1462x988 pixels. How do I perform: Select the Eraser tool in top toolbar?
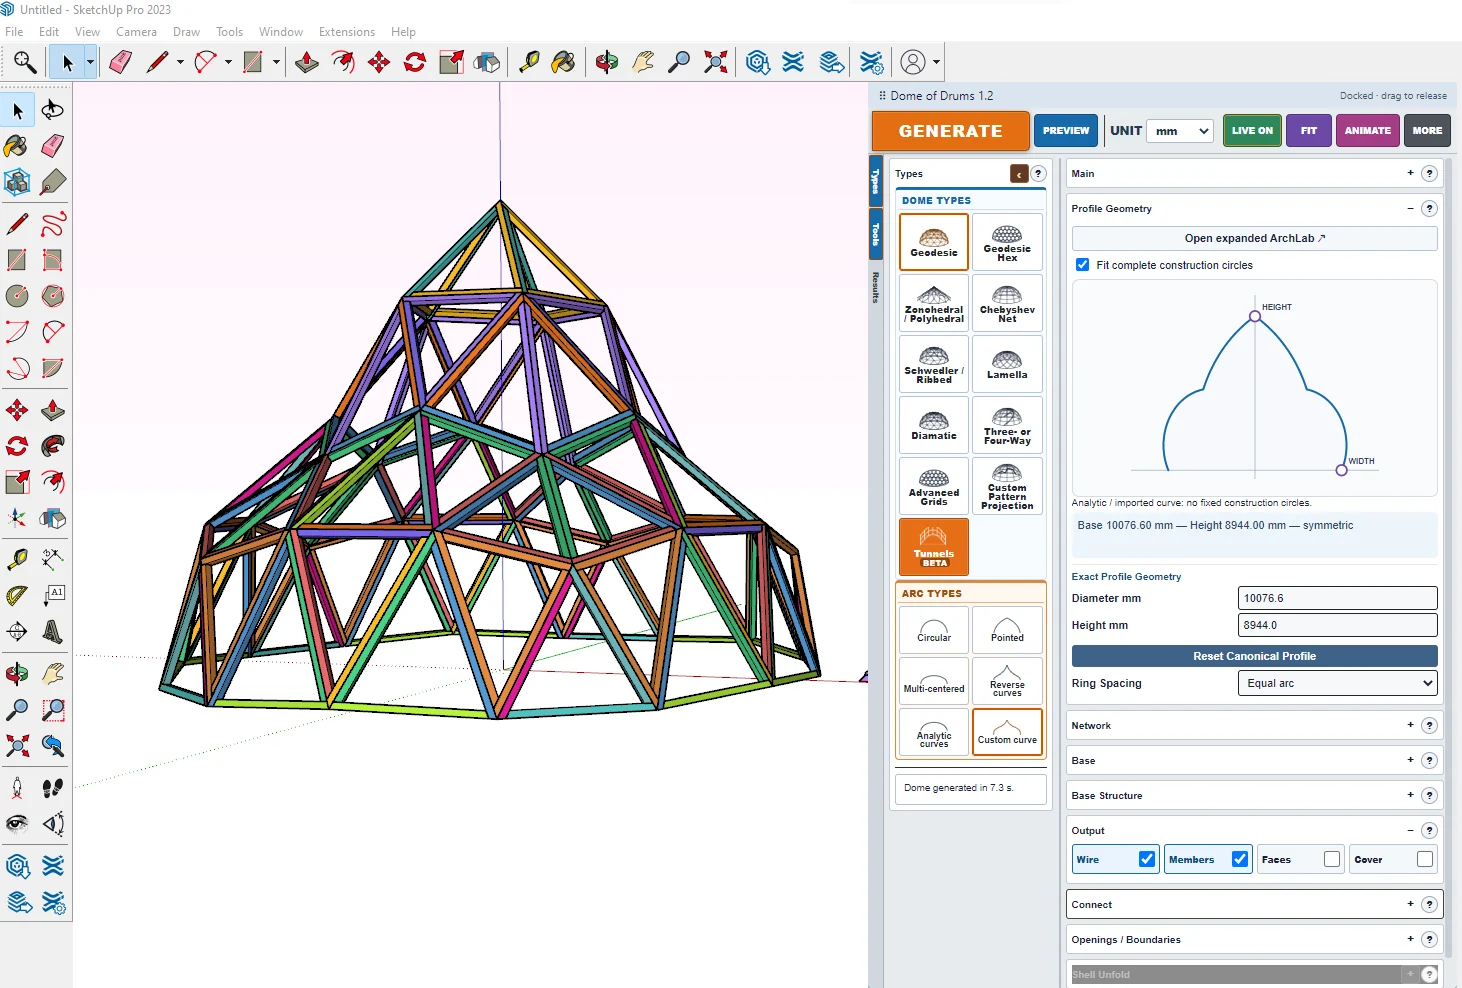(x=120, y=62)
